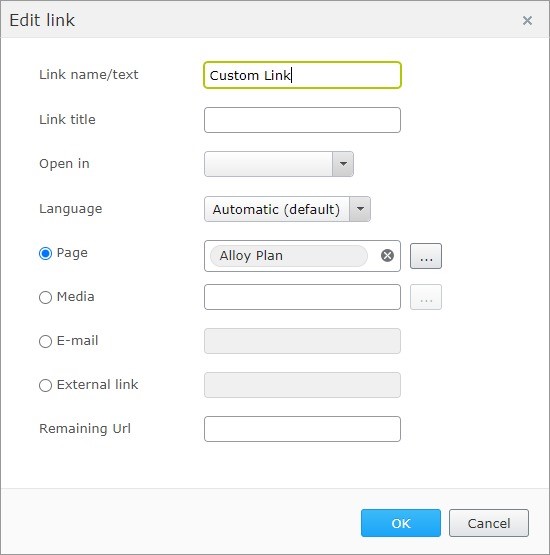This screenshot has width=550, height=555.
Task: Click the Cancel button
Action: pos(489,523)
